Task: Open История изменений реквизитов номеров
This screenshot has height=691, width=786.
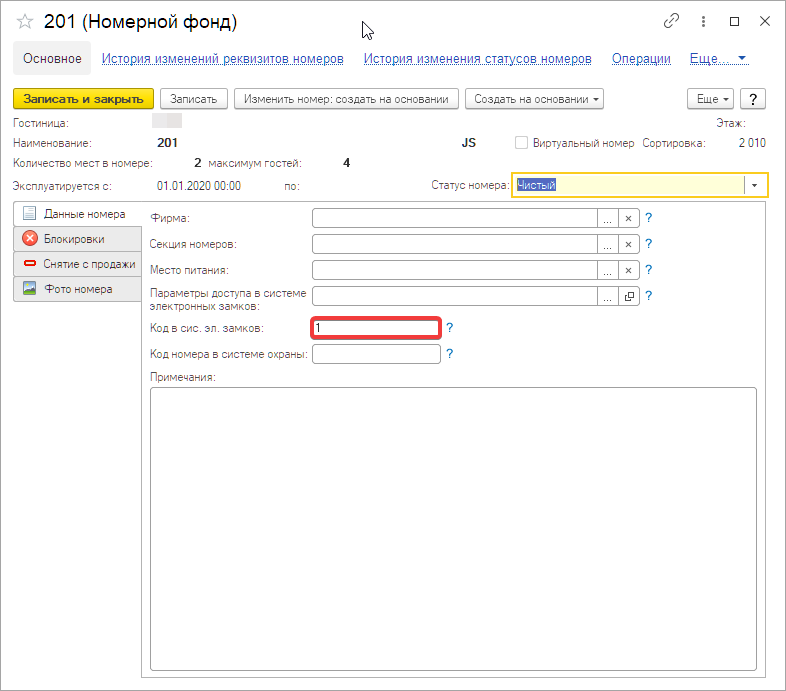Action: tap(223, 59)
